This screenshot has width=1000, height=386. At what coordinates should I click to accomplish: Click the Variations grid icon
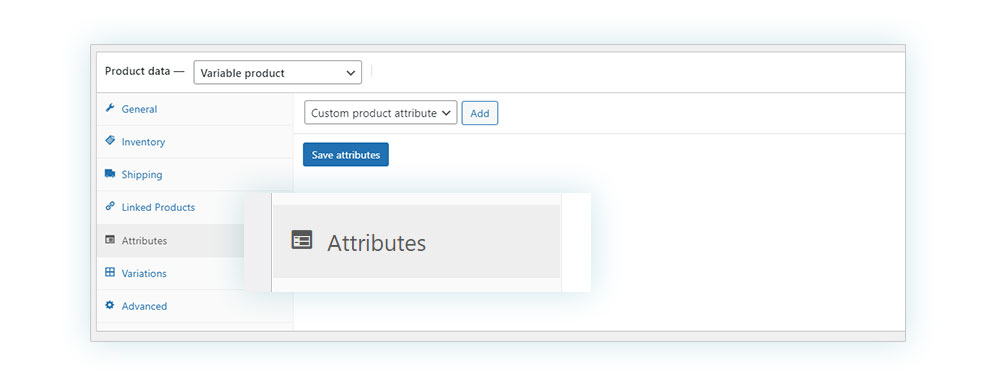[110, 272]
